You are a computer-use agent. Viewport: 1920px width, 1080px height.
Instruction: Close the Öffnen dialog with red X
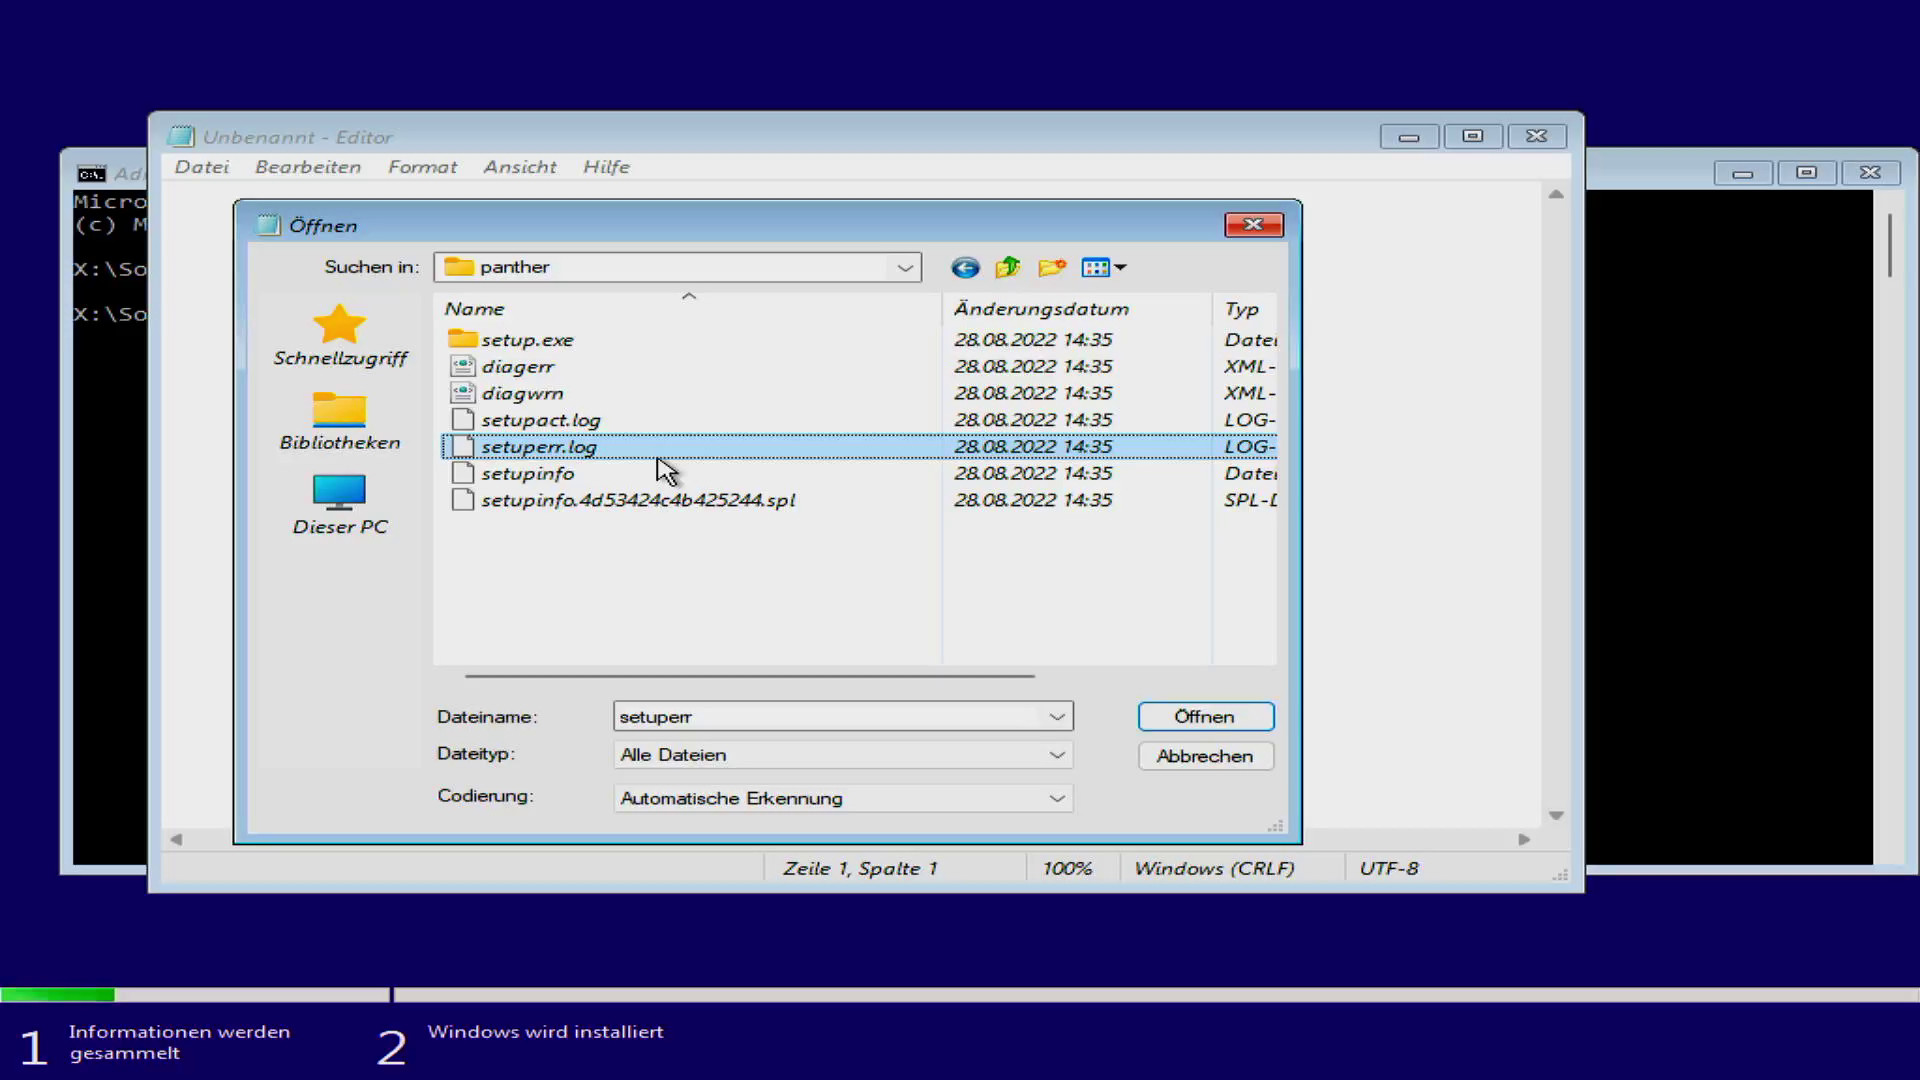[x=1253, y=225]
